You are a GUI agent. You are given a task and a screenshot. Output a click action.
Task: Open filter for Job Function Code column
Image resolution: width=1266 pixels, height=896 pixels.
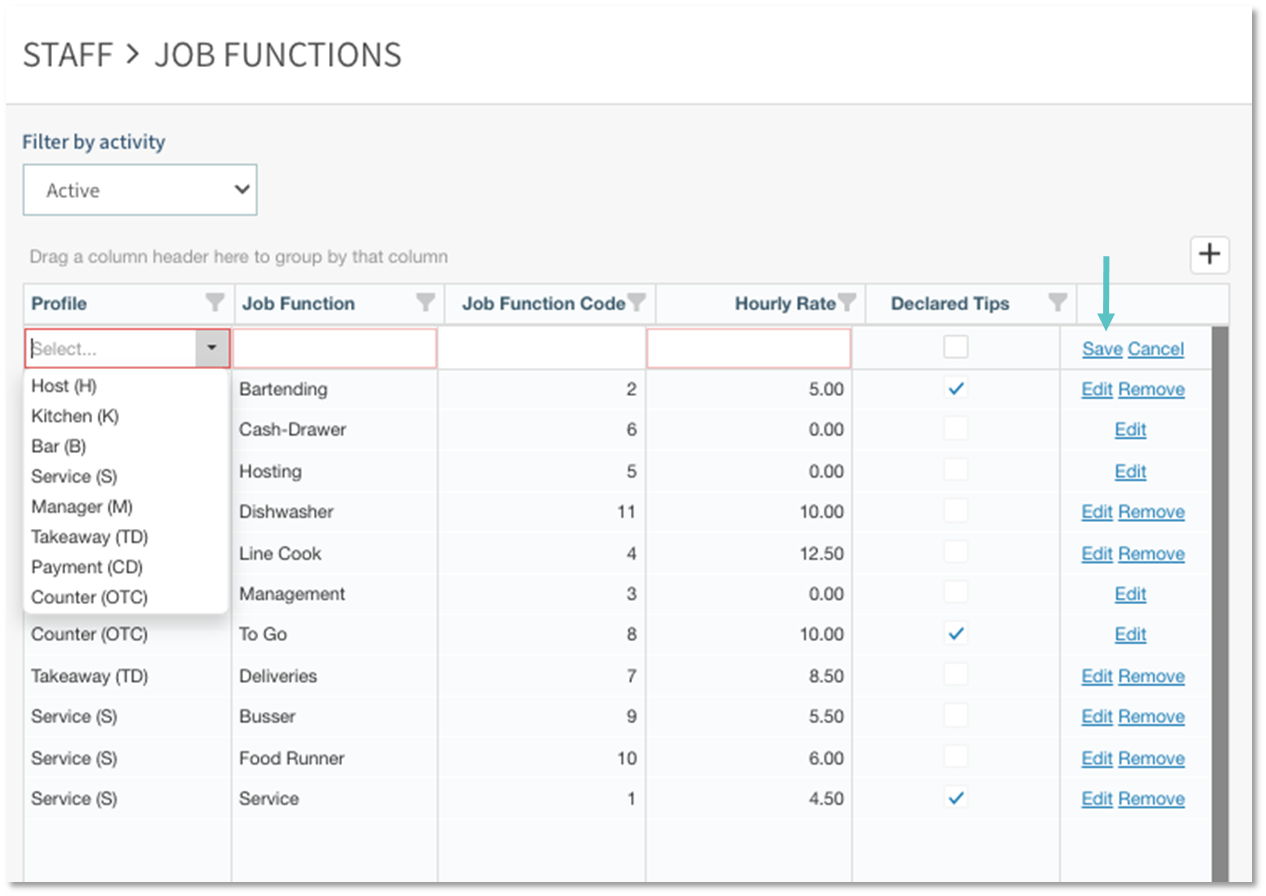point(636,303)
